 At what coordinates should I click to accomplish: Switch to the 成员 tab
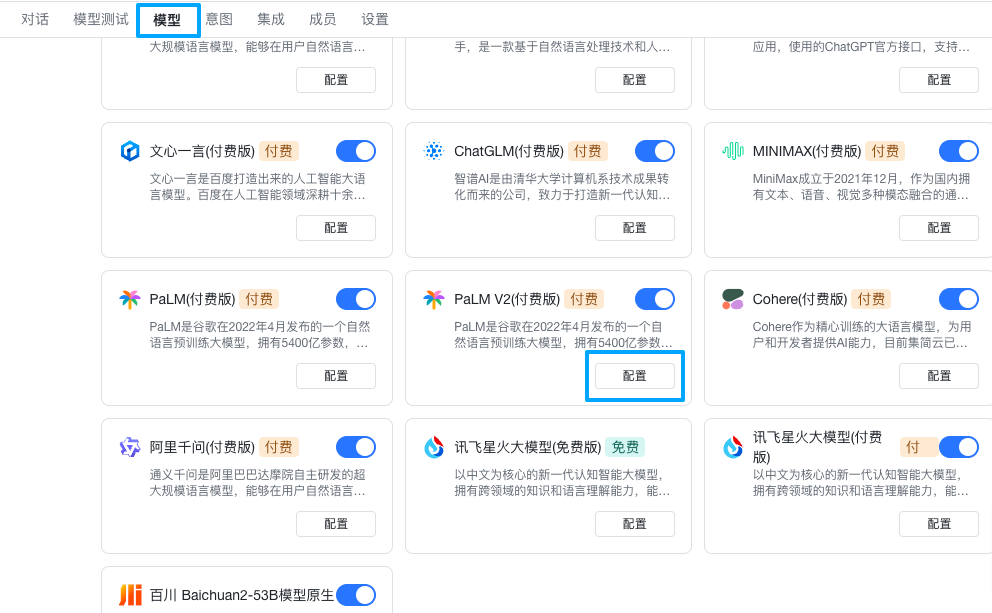[x=323, y=20]
